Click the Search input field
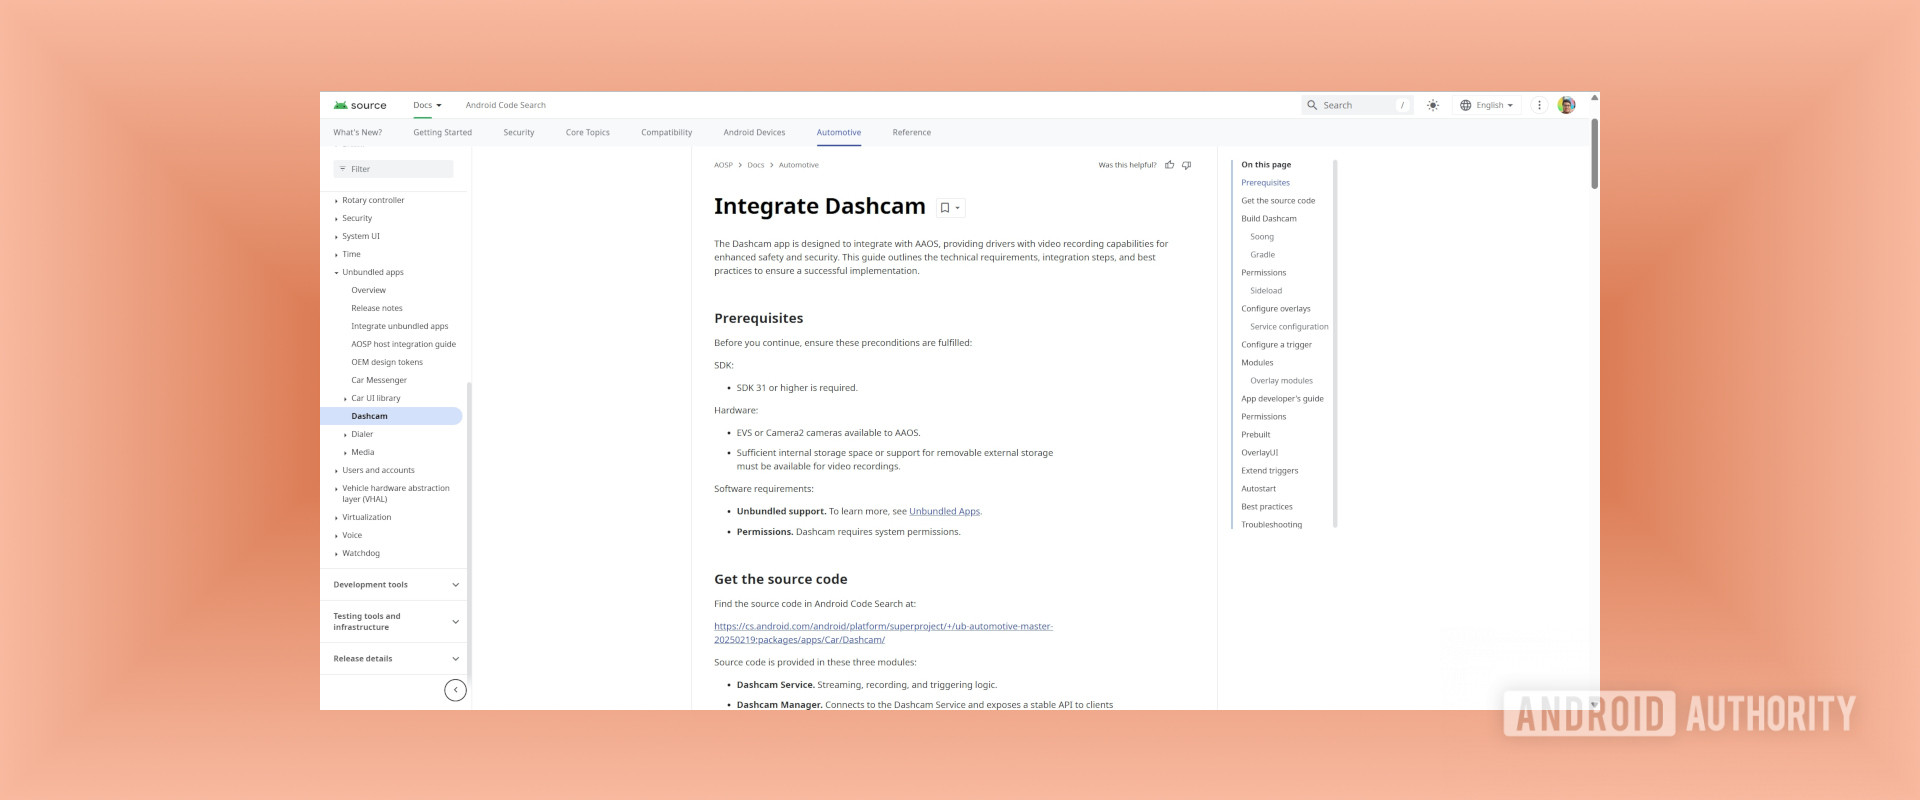 (1357, 105)
